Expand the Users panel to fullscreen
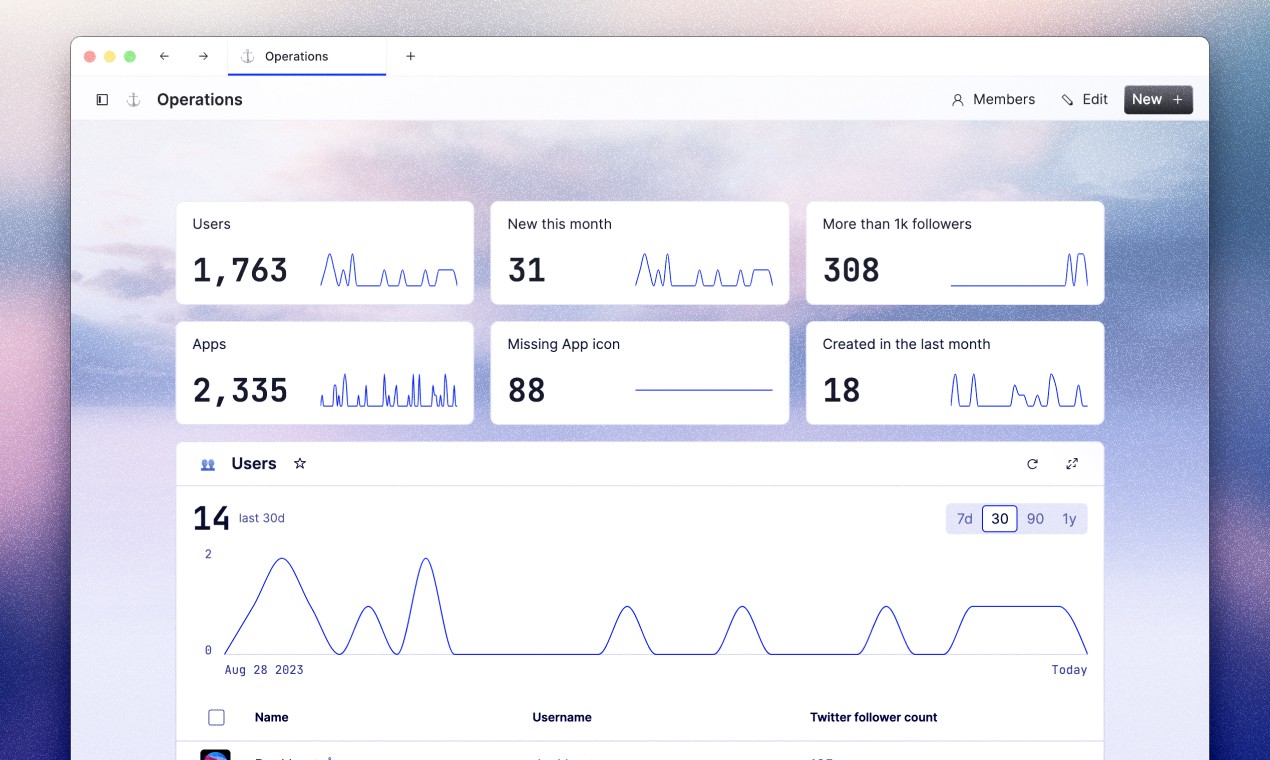 point(1072,464)
